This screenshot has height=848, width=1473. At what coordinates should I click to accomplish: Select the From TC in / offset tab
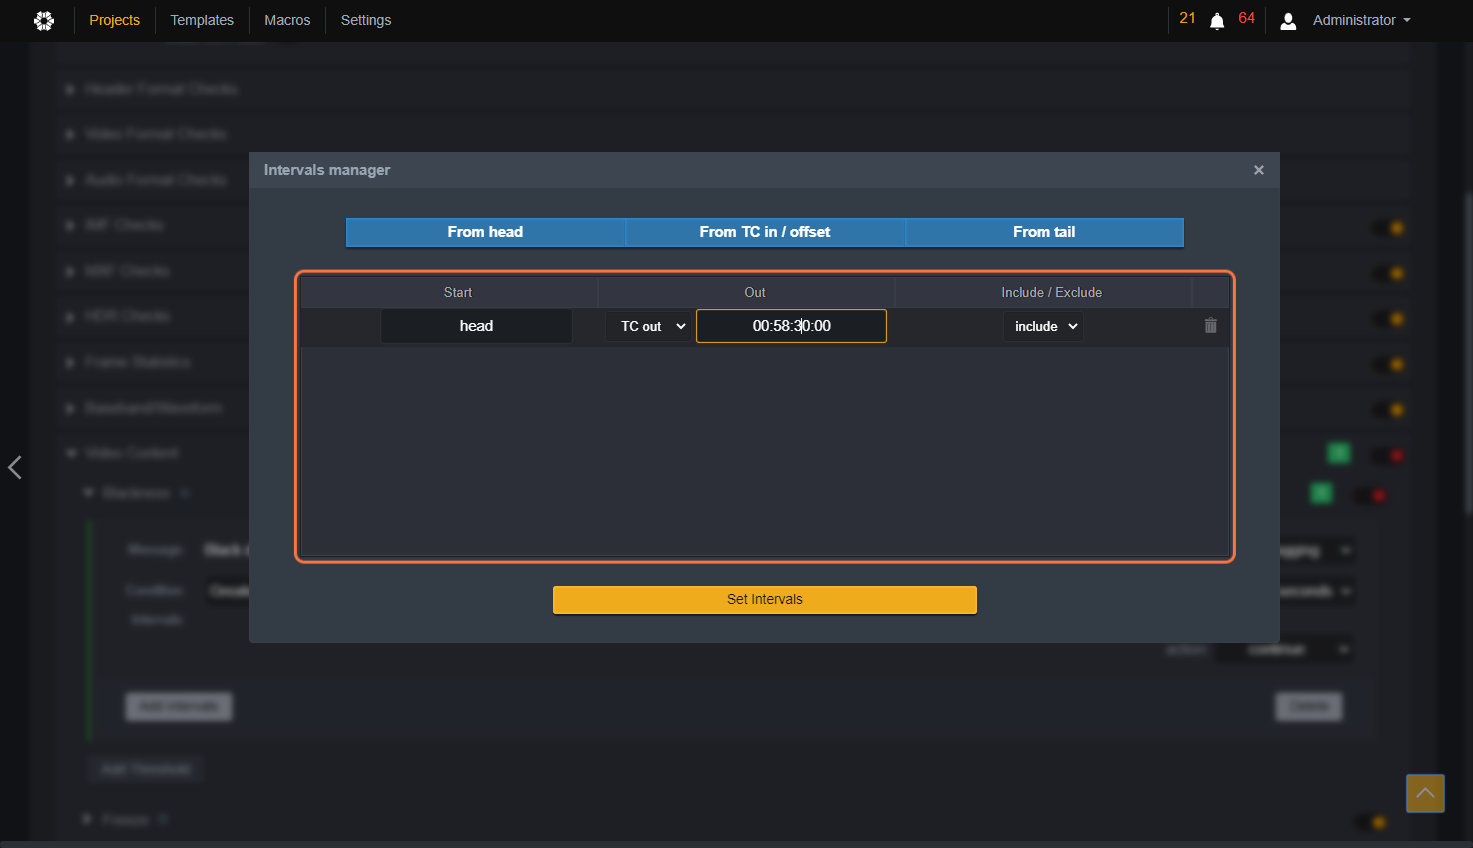point(765,232)
